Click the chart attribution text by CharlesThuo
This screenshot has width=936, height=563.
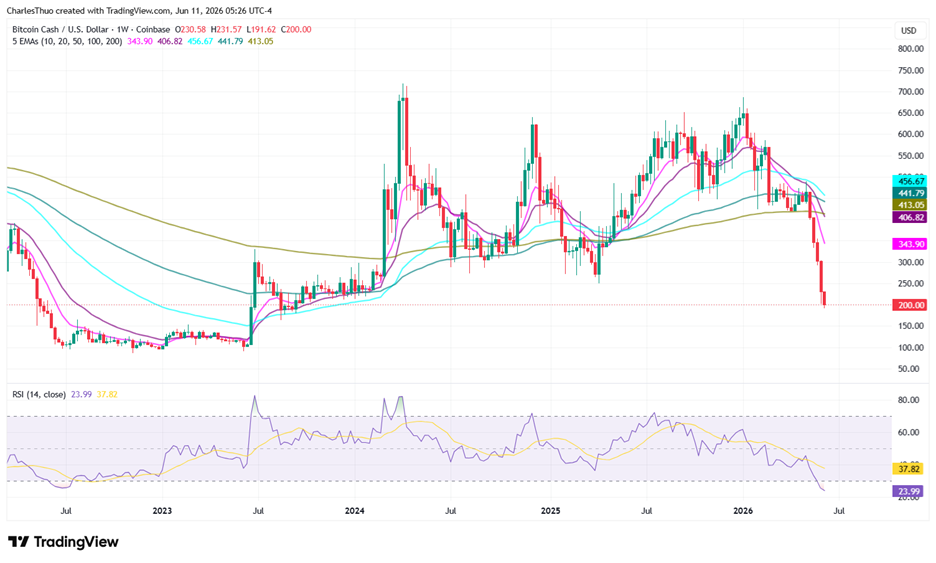(140, 11)
